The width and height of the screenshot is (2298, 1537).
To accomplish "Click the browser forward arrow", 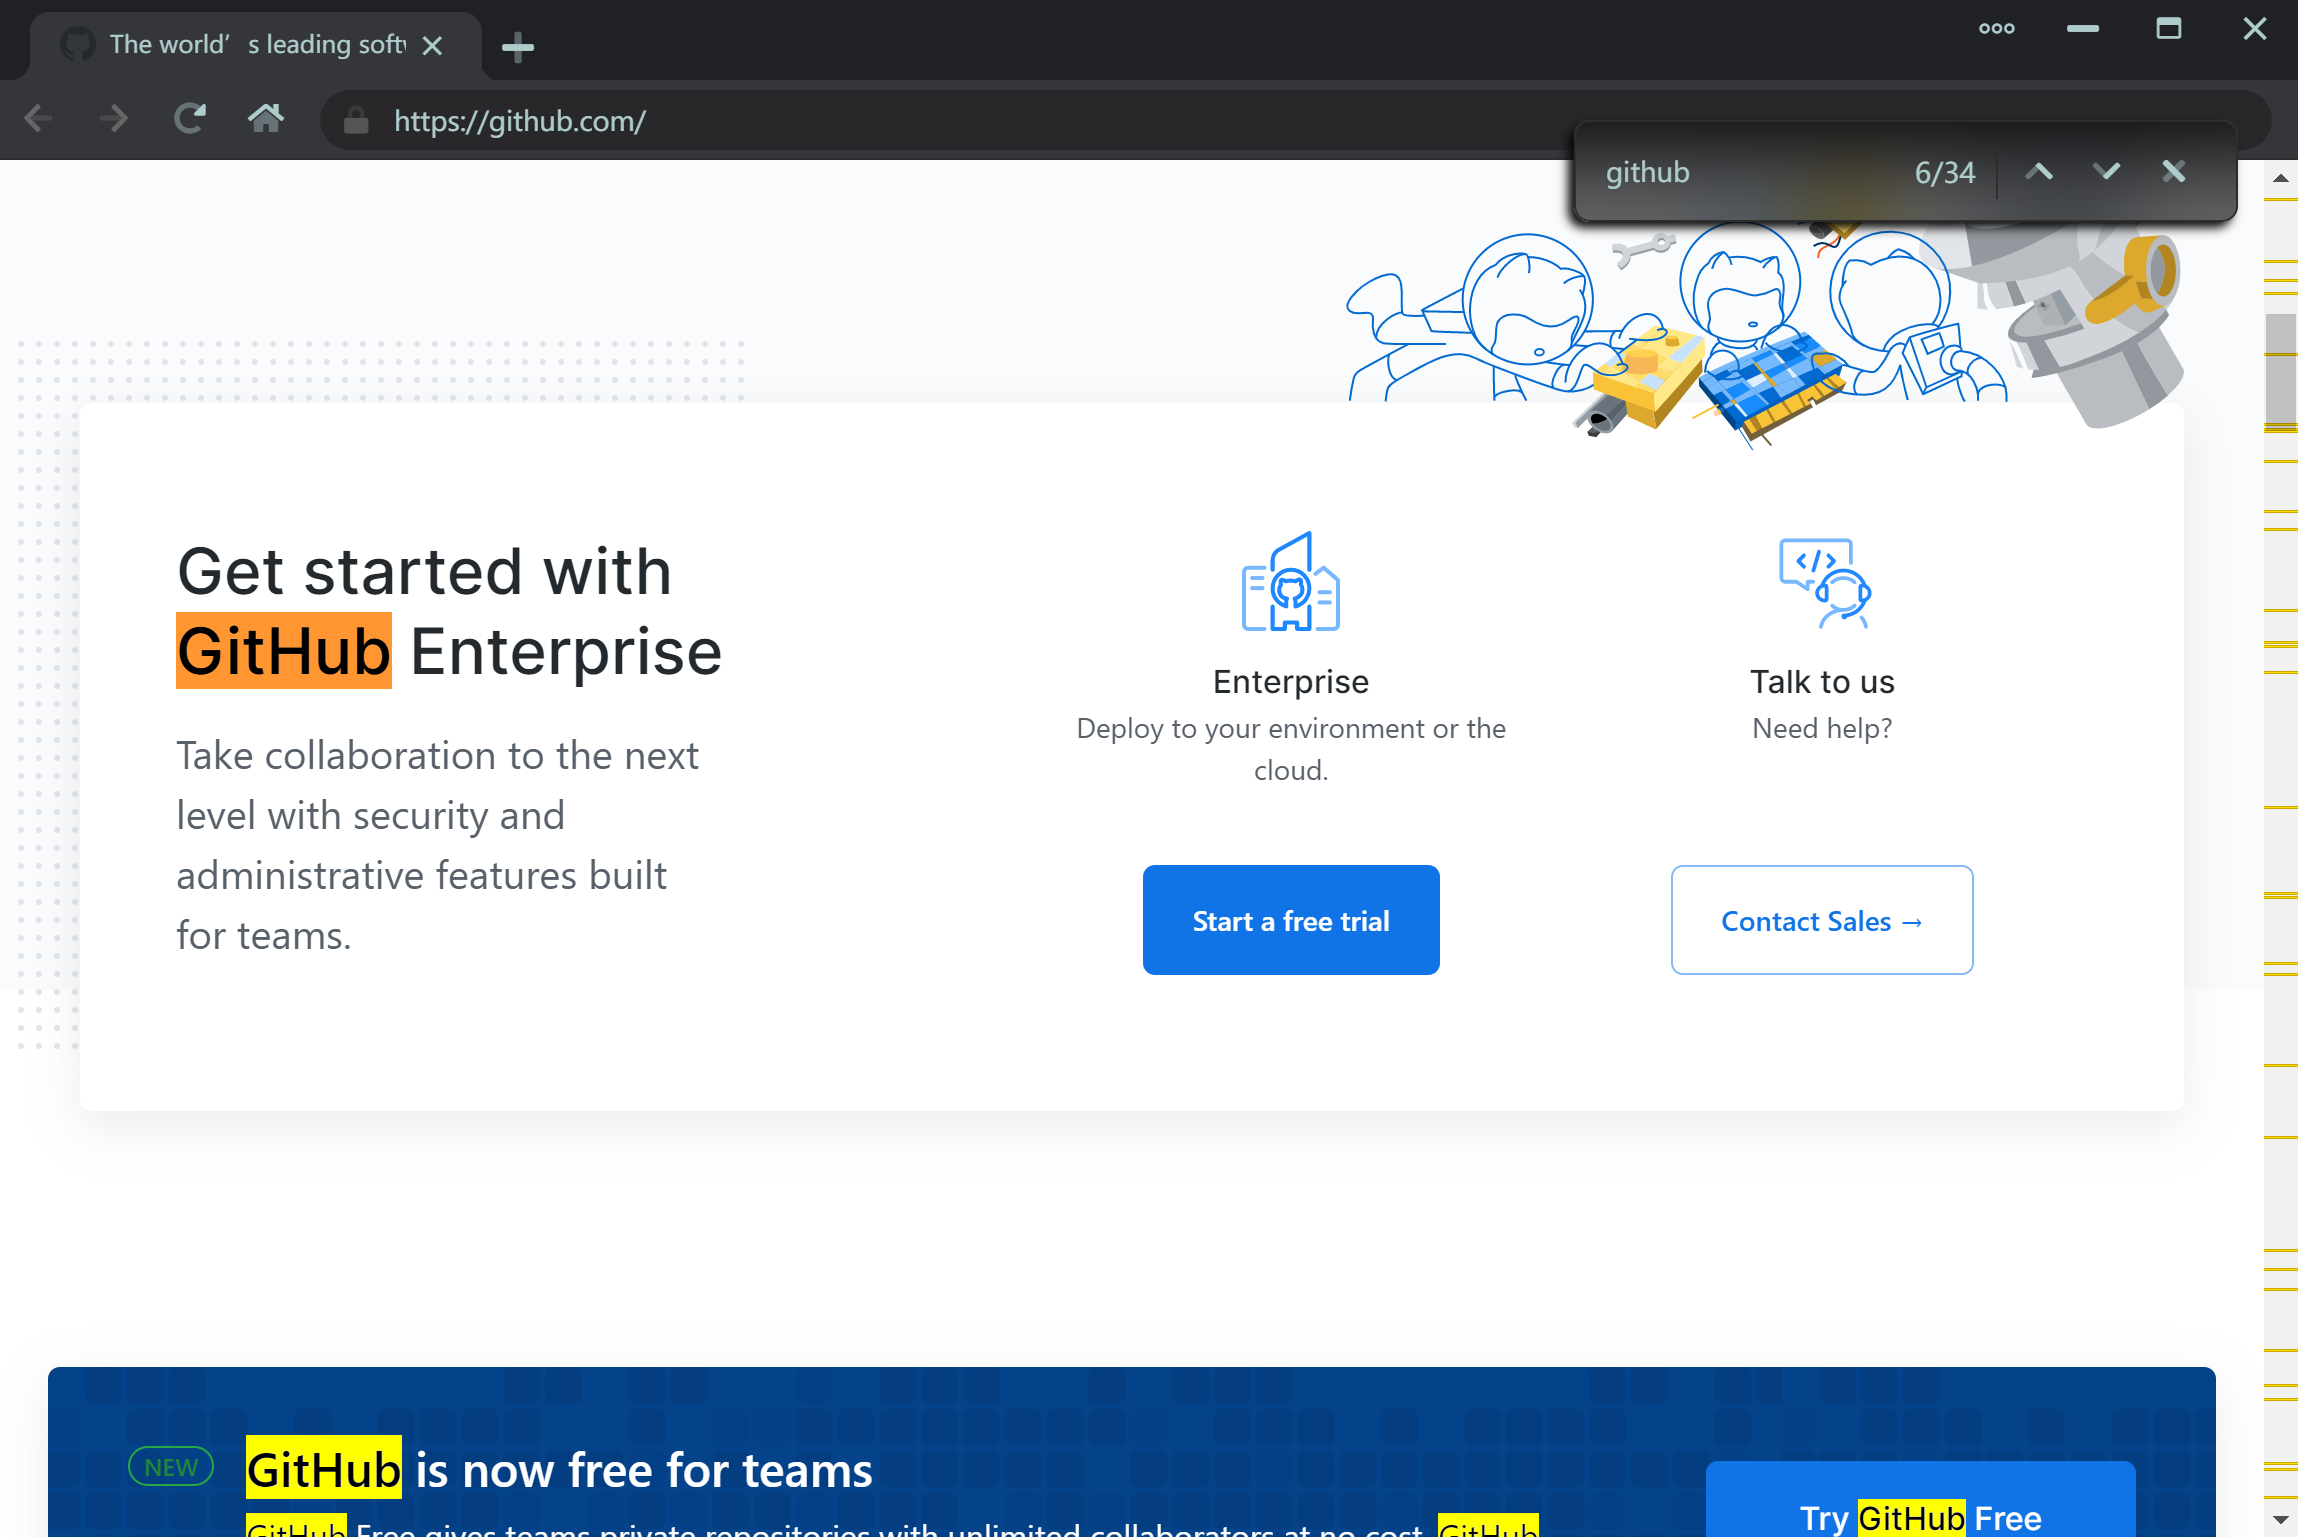I will (114, 119).
